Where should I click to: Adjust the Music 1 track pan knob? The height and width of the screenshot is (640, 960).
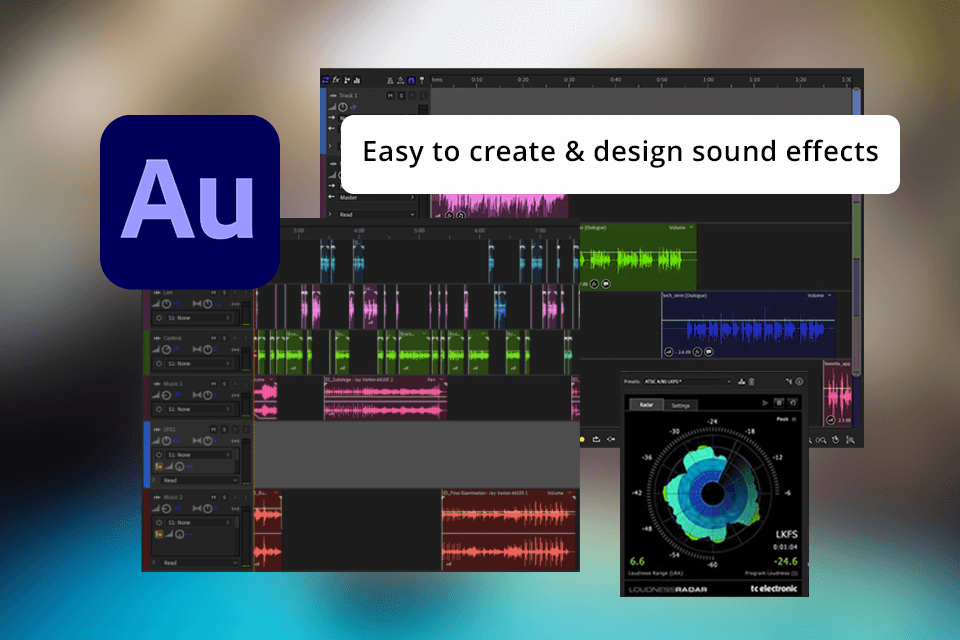(208, 395)
